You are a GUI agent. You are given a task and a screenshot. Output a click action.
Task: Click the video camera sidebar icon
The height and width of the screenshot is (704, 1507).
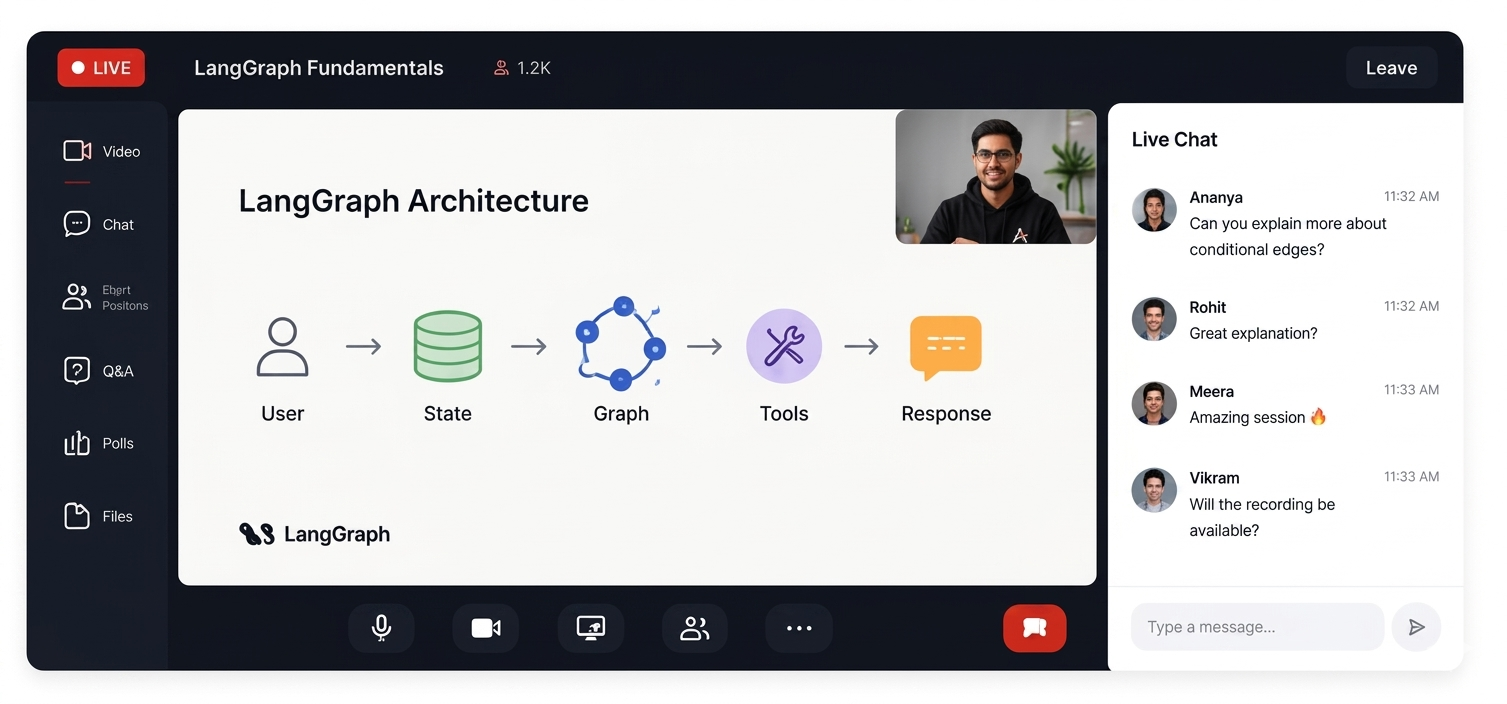(x=77, y=151)
